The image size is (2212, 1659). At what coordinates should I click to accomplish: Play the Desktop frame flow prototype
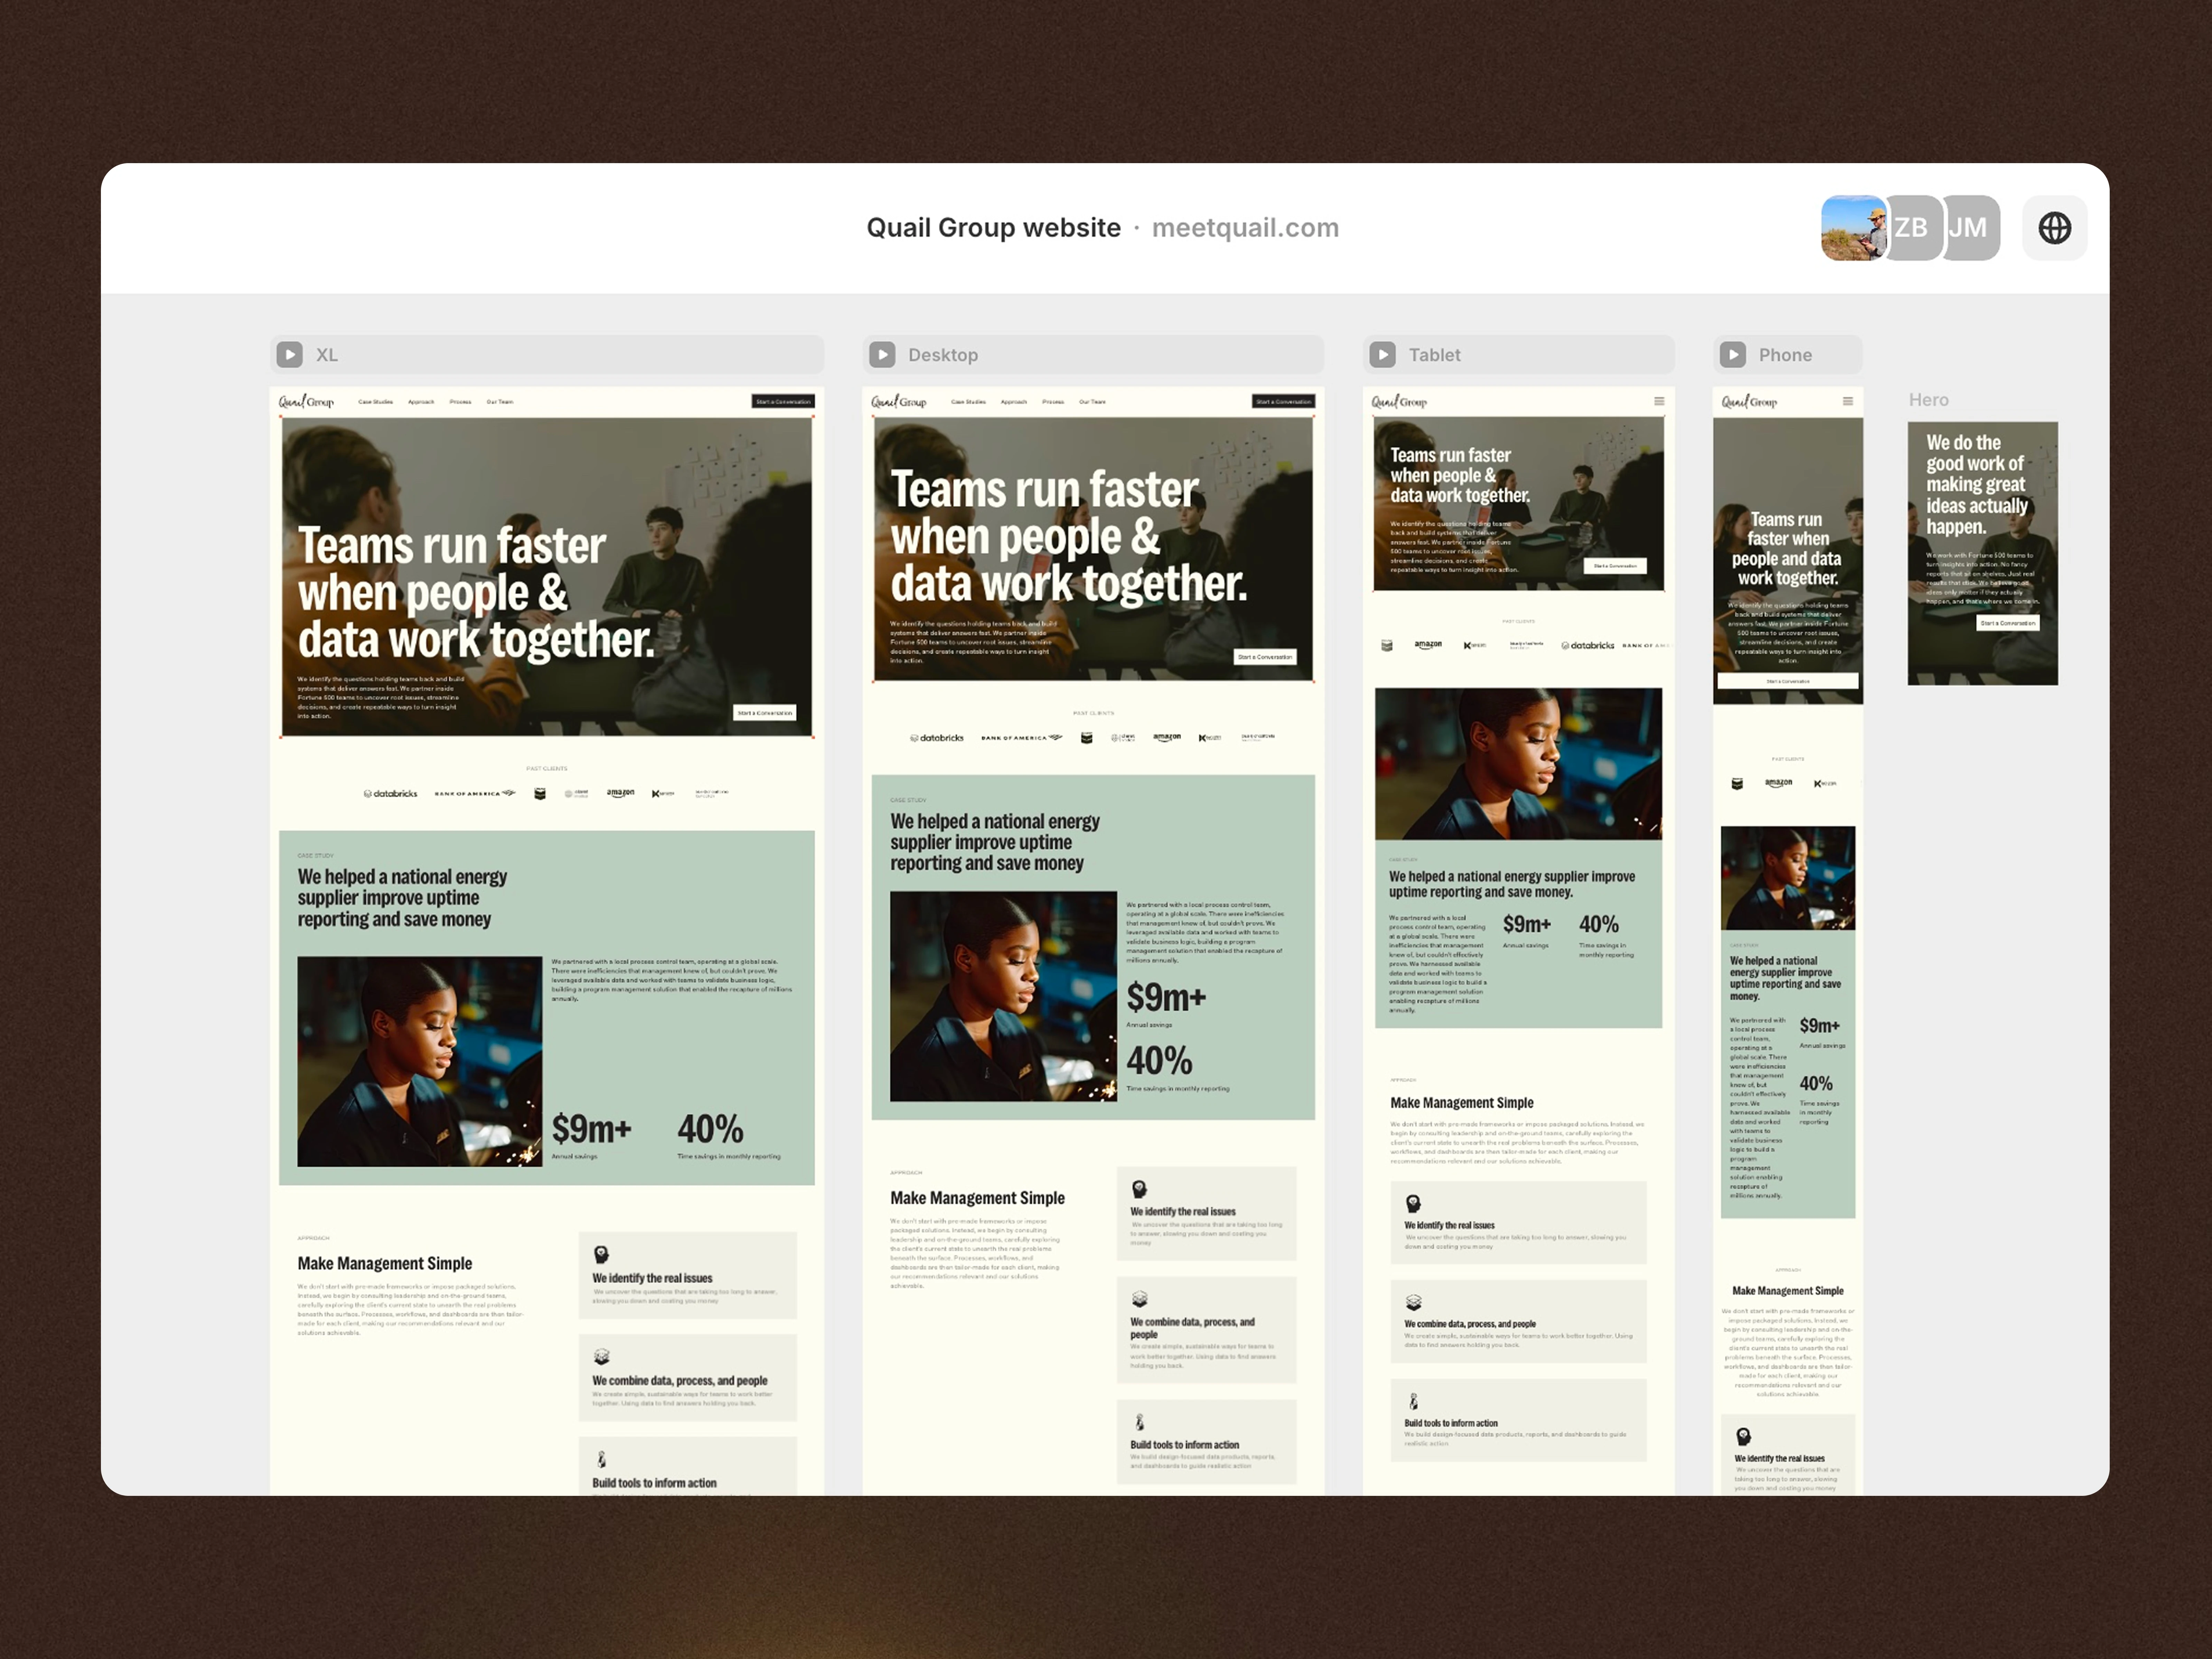pos(882,354)
